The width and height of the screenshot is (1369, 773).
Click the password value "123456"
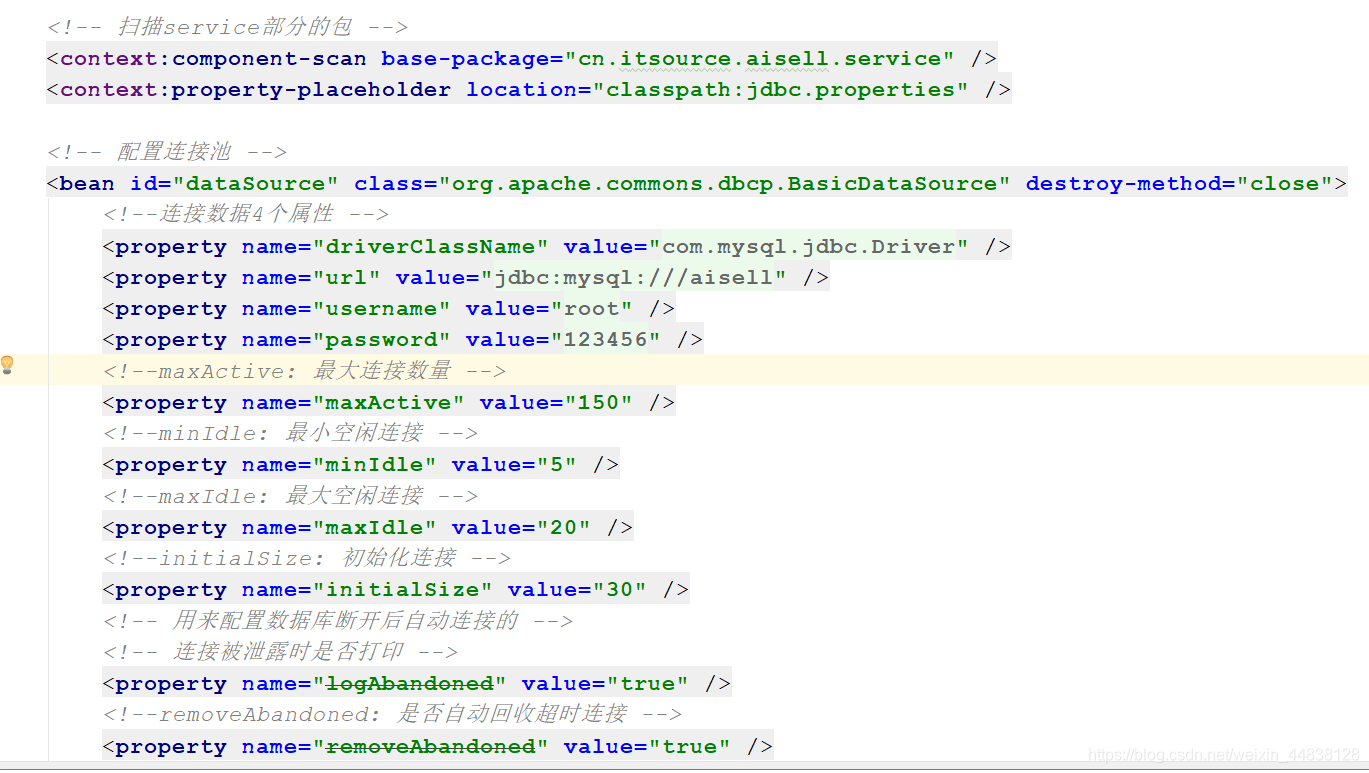coord(606,340)
